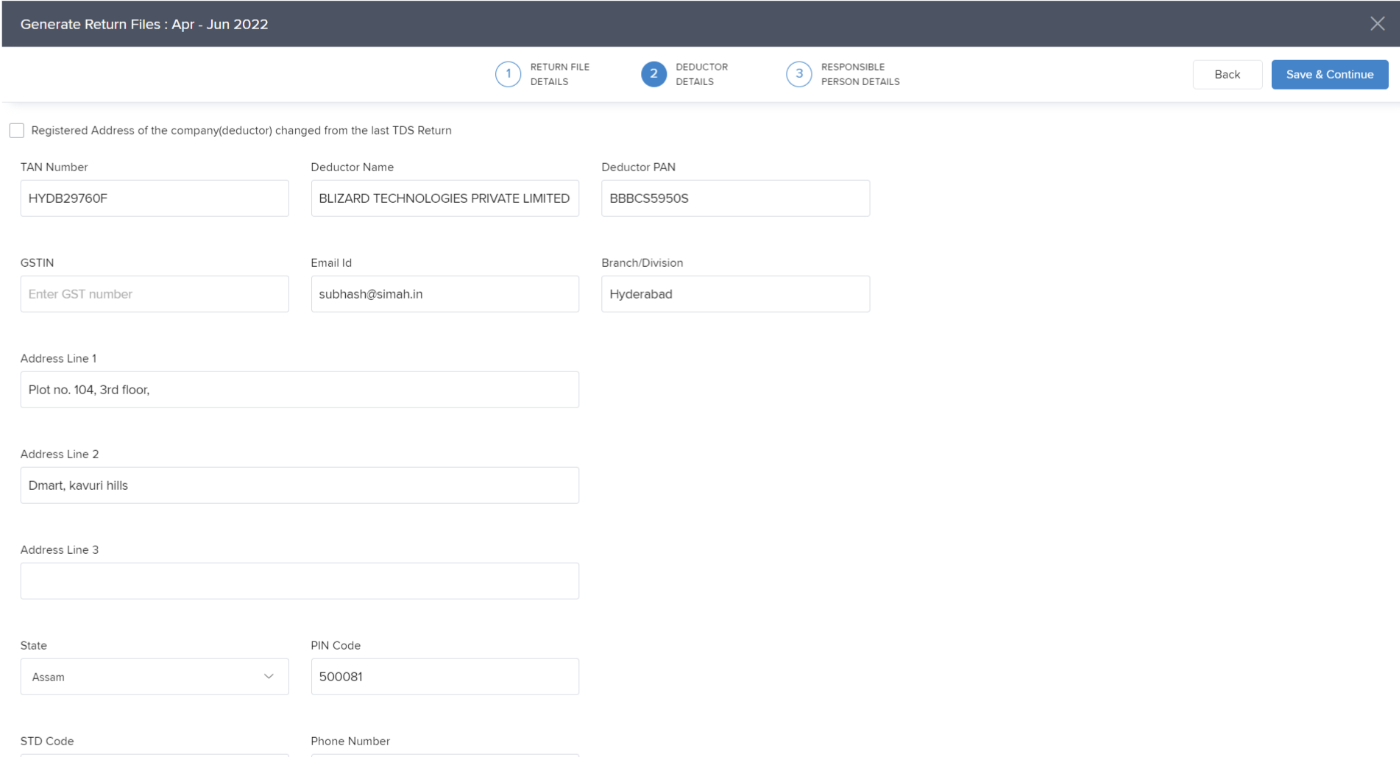Click the Branch/Division field
This screenshot has height=757, width=1400.
point(735,295)
